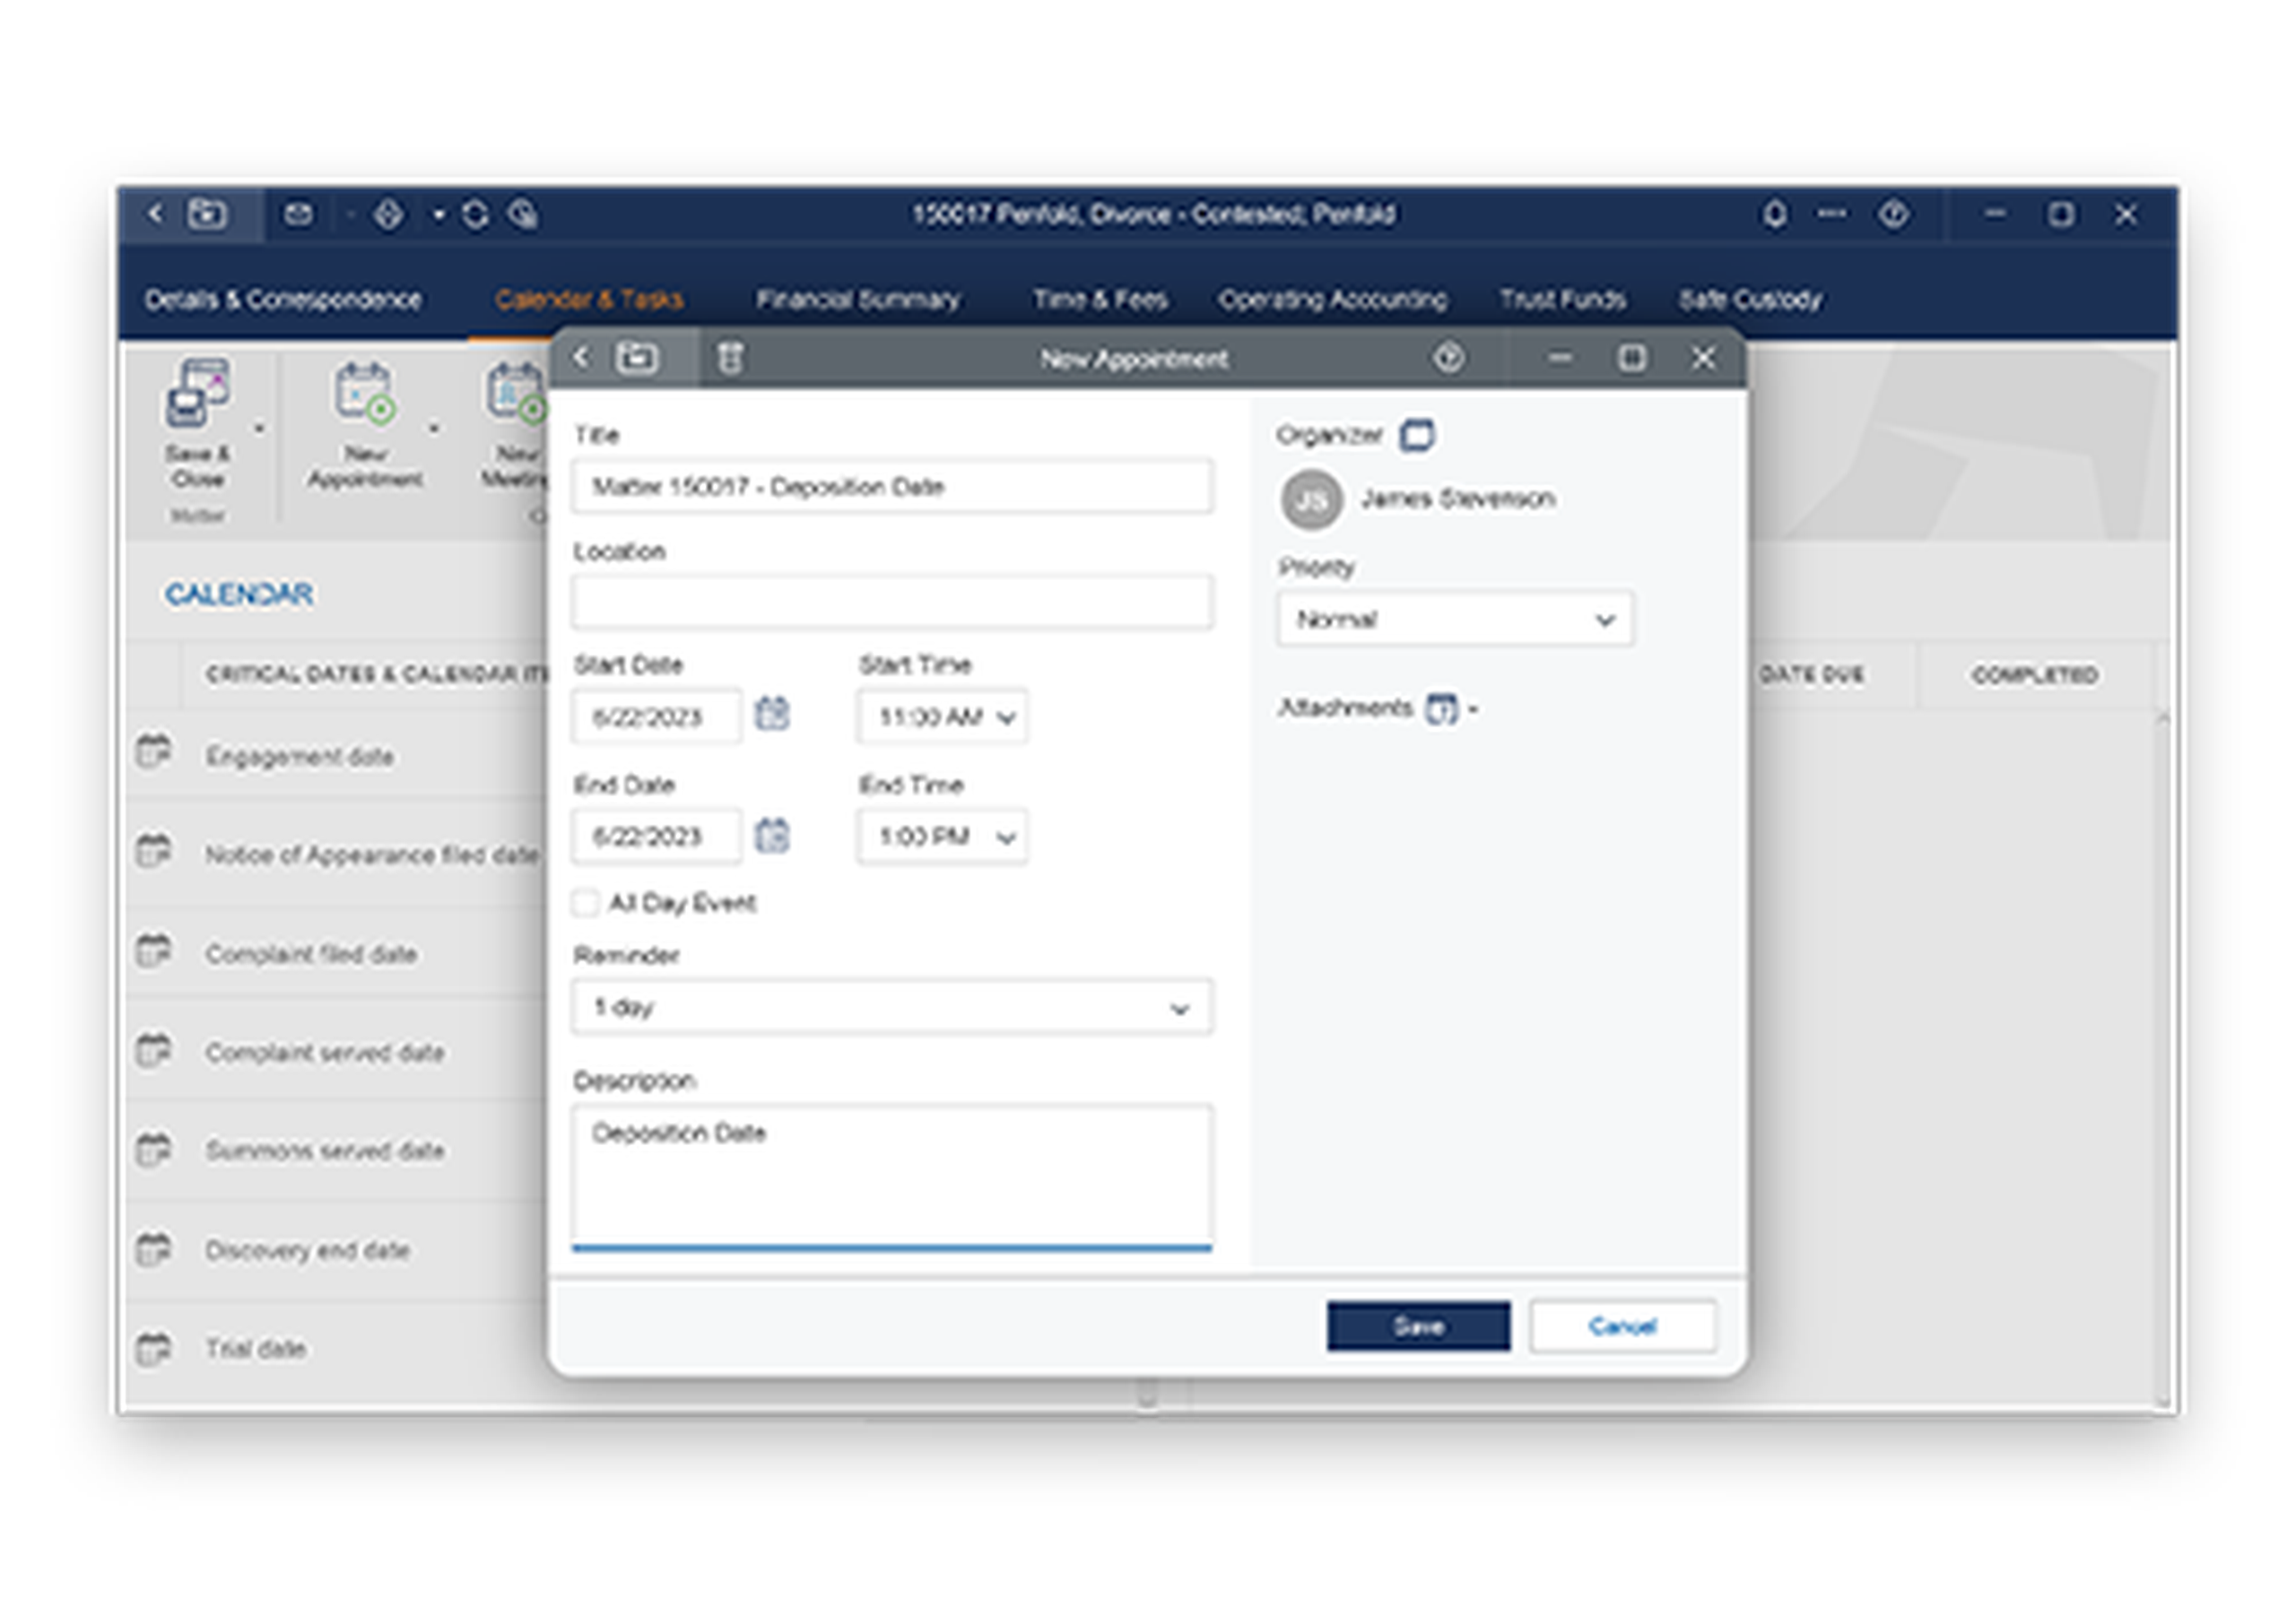
Task: Click the notification bell icon in title bar
Action: click(x=1774, y=214)
